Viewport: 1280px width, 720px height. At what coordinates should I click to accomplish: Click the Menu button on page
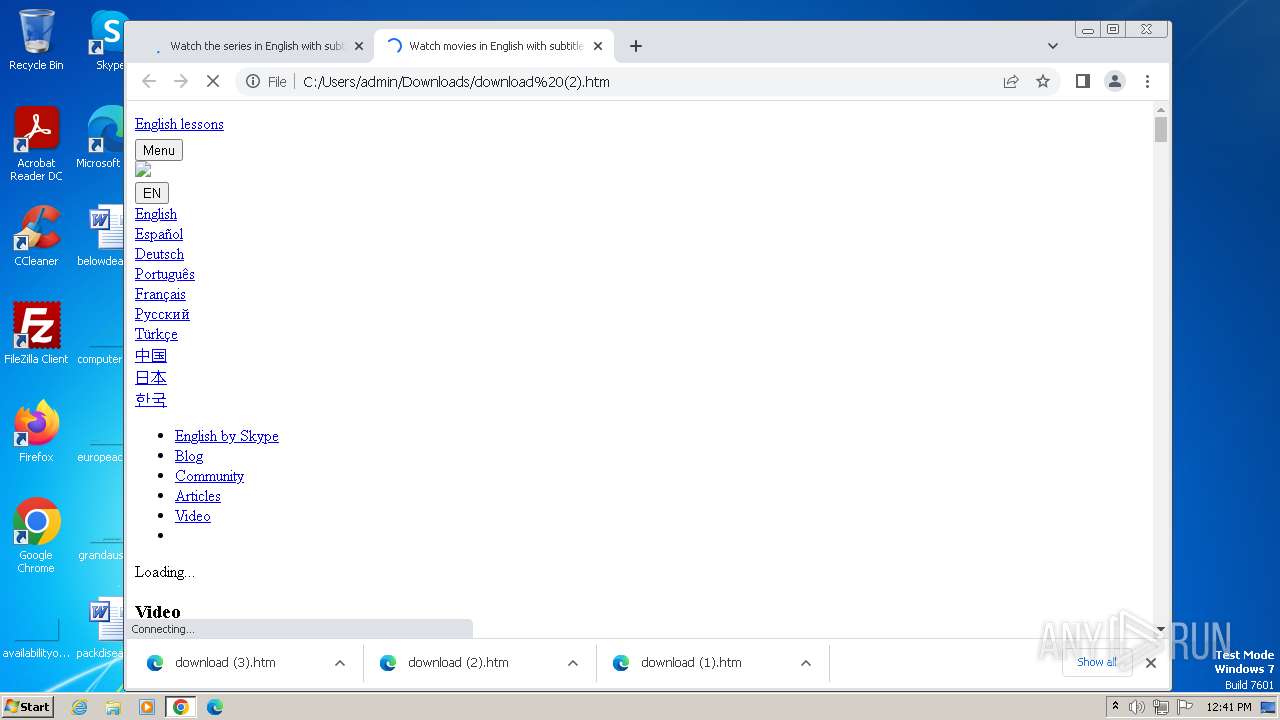(x=159, y=150)
